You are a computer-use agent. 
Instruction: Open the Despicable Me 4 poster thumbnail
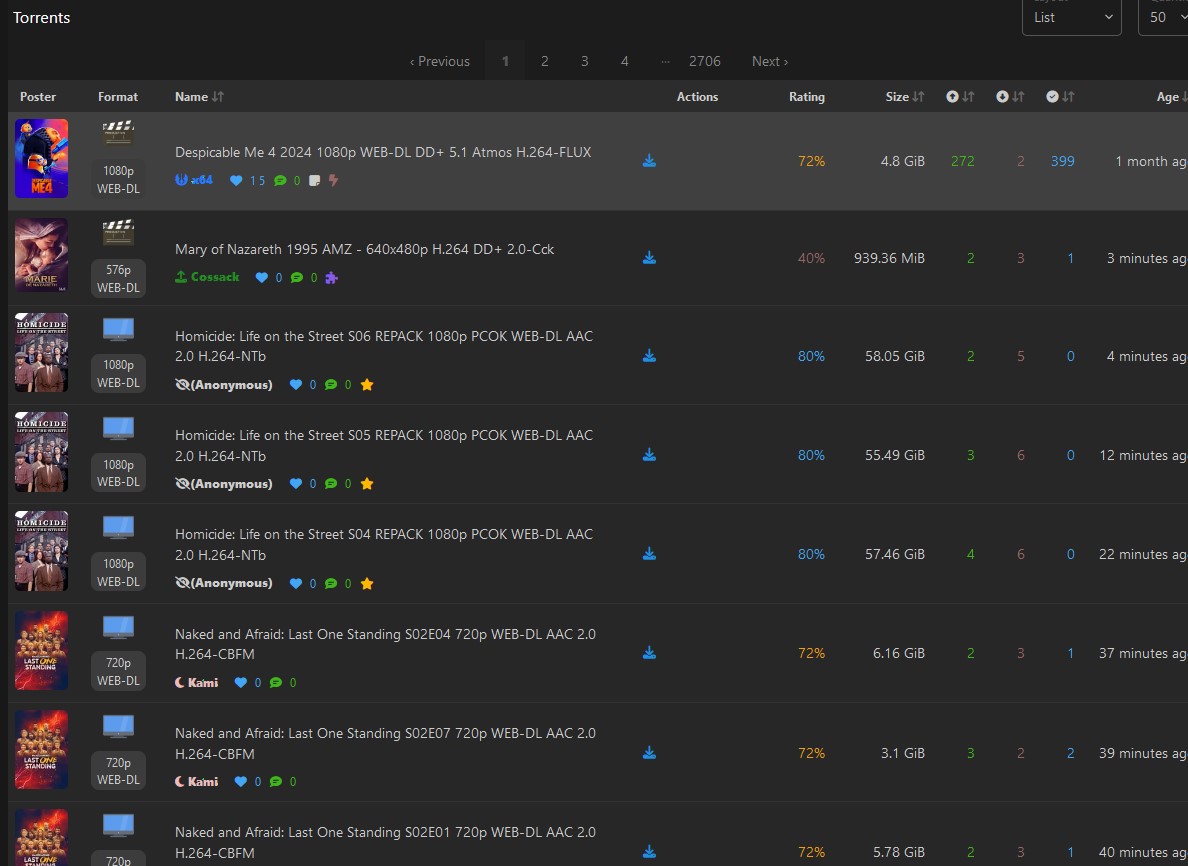42,158
